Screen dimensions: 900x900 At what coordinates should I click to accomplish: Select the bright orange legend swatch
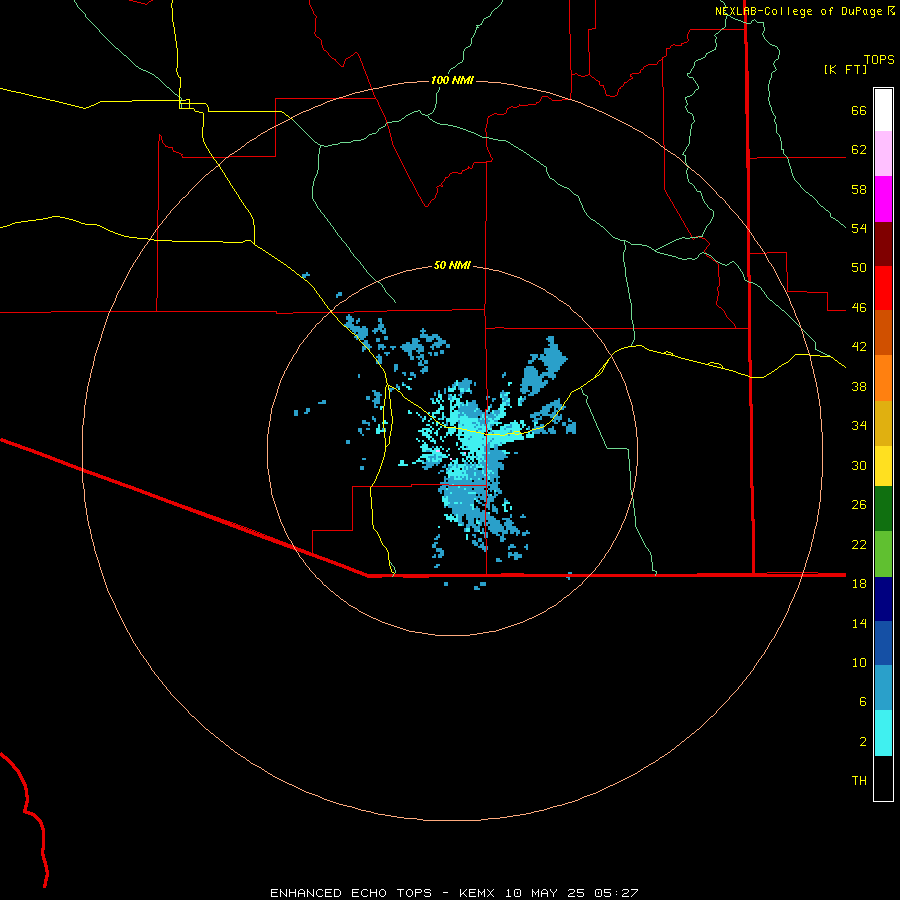[x=883, y=378]
